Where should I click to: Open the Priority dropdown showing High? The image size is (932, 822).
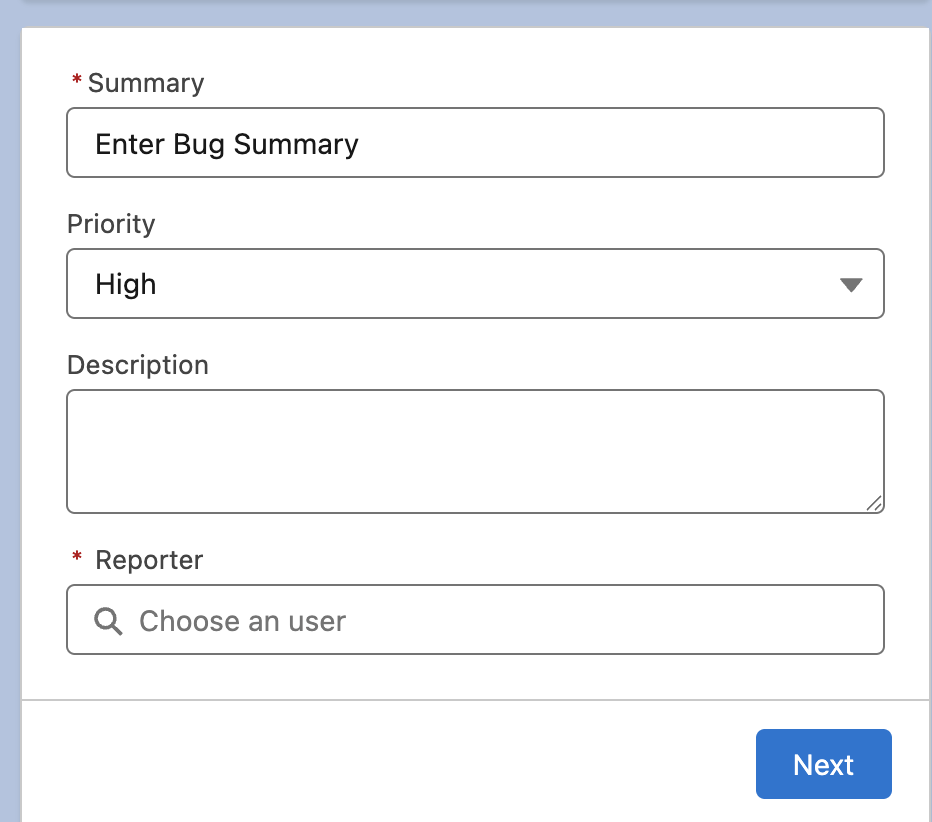click(475, 284)
